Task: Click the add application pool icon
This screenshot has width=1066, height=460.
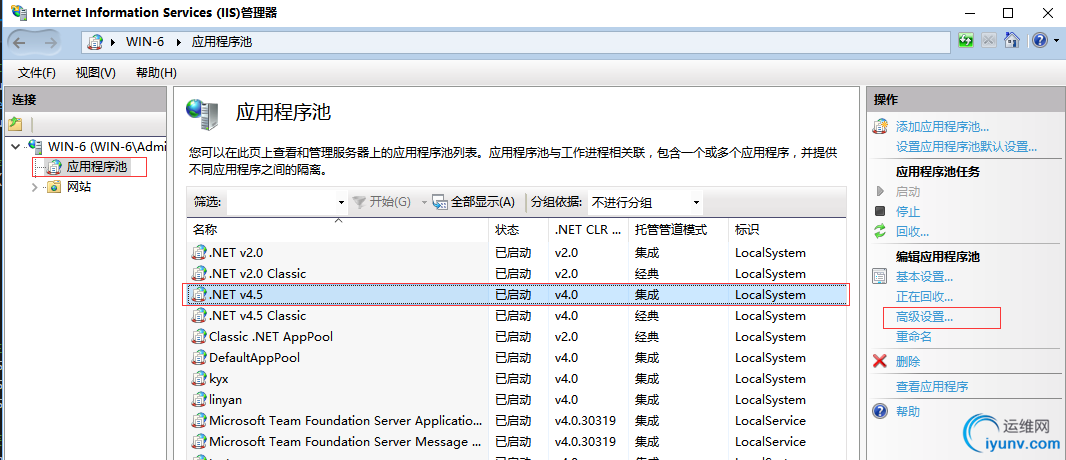Action: (x=880, y=126)
